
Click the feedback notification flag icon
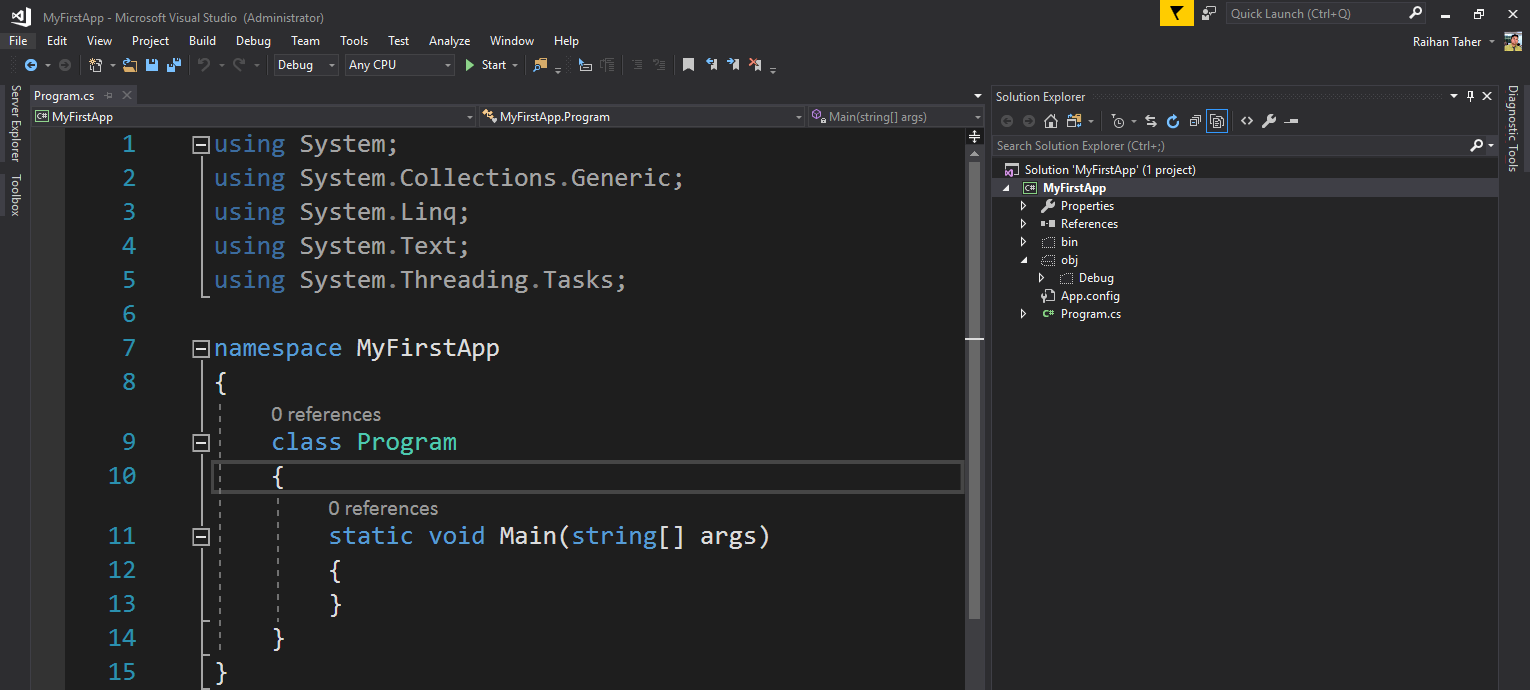pyautogui.click(x=1177, y=13)
